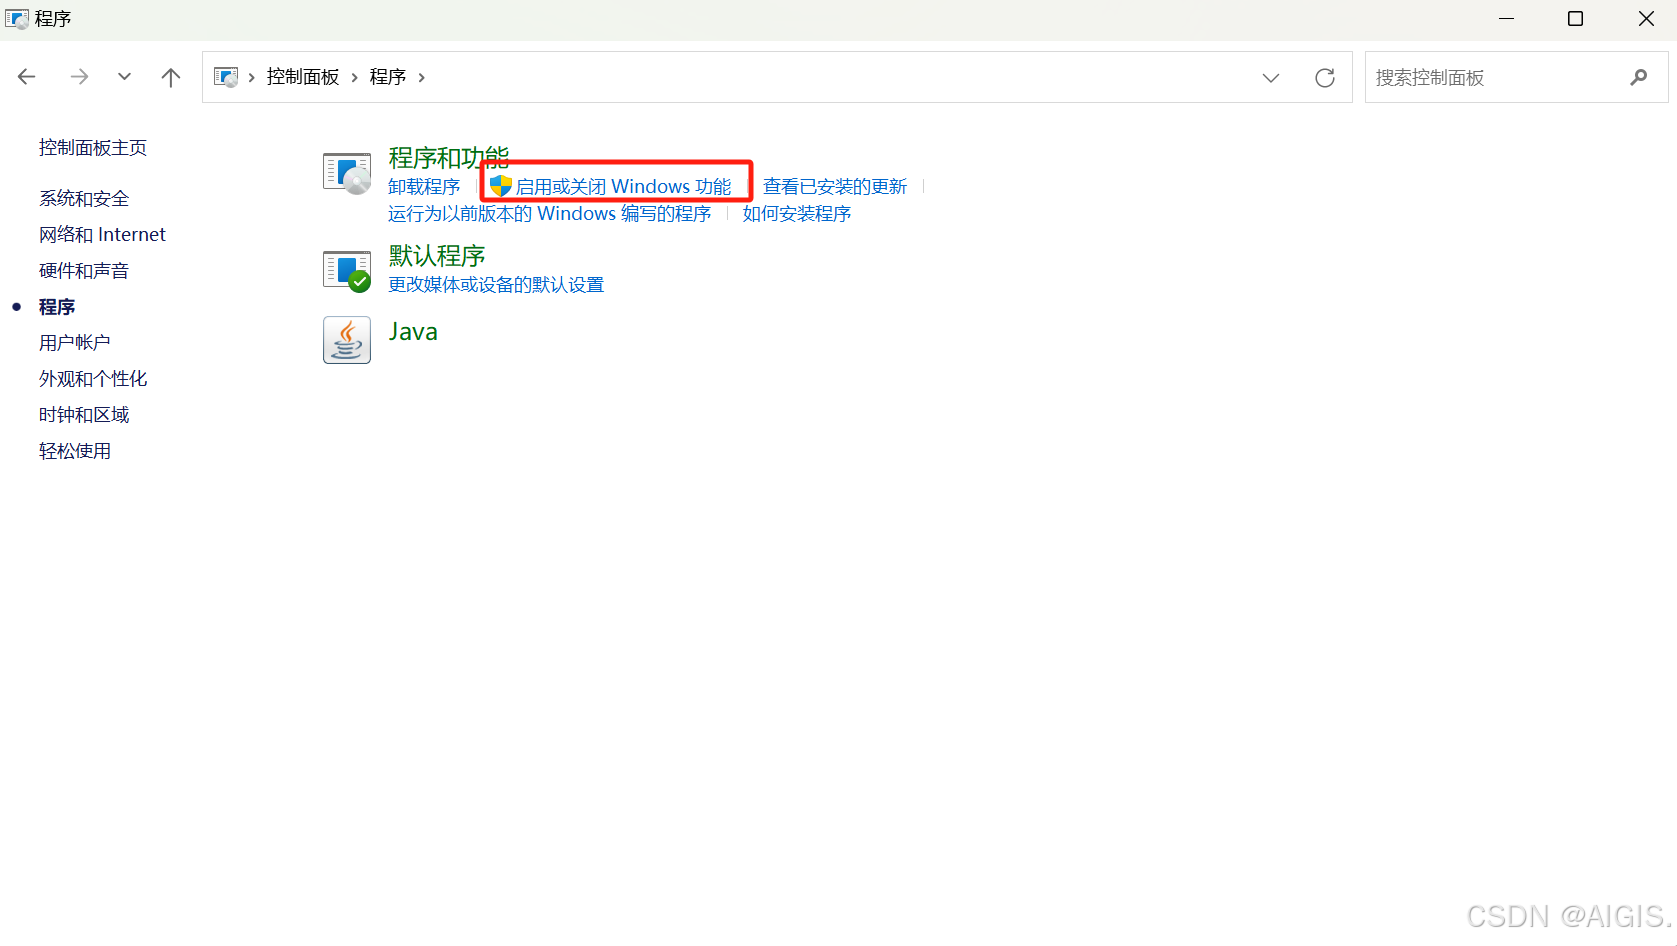Screen dimensions: 1677x946
Task: Expand the chevron after 程序 in the breadcrumb
Action: [421, 77]
